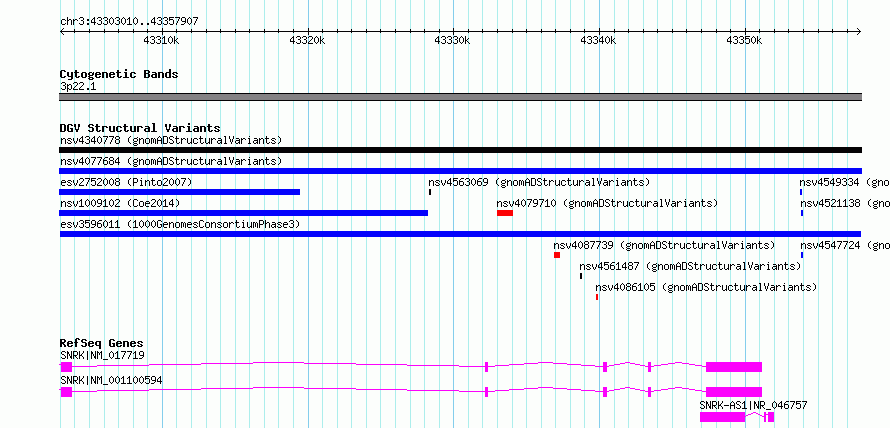Open the nsv4086105 variant label
Viewport: 890px width, 428px height.
706,287
